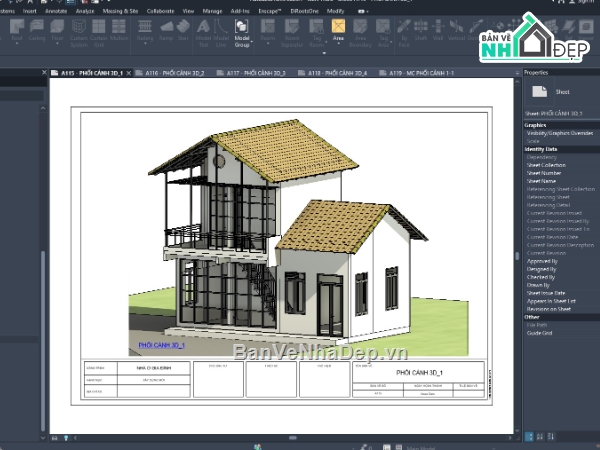This screenshot has width=600, height=450.
Task: Select the Shaft opening tool
Action: (x=421, y=31)
